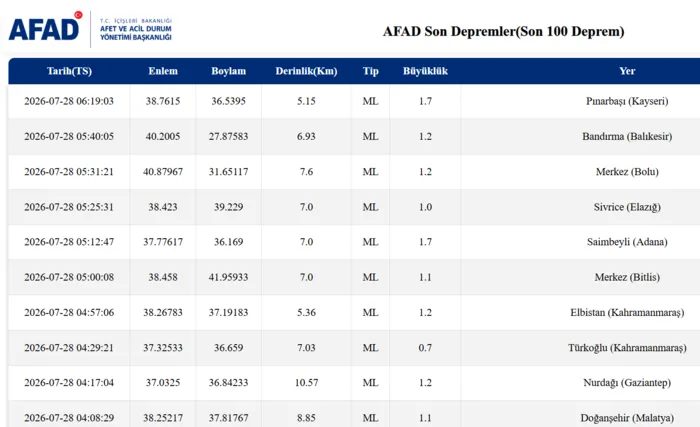
Task: Click longitude value 27.87583
Action: click(x=229, y=137)
